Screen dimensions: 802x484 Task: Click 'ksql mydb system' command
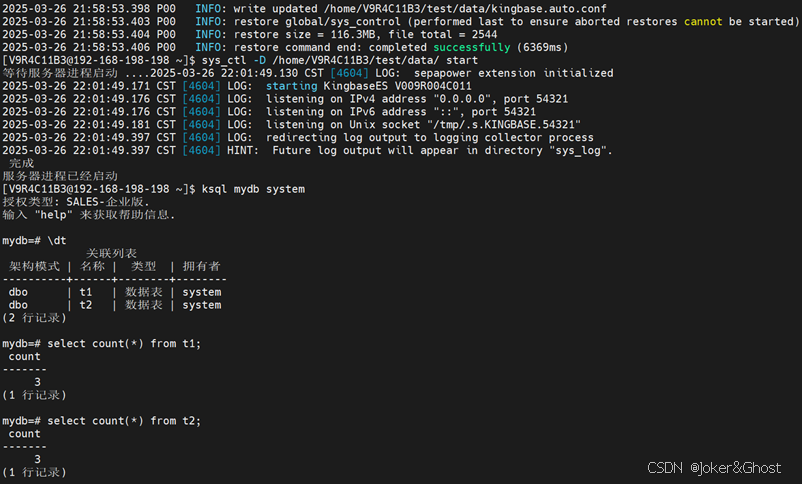[253, 189]
